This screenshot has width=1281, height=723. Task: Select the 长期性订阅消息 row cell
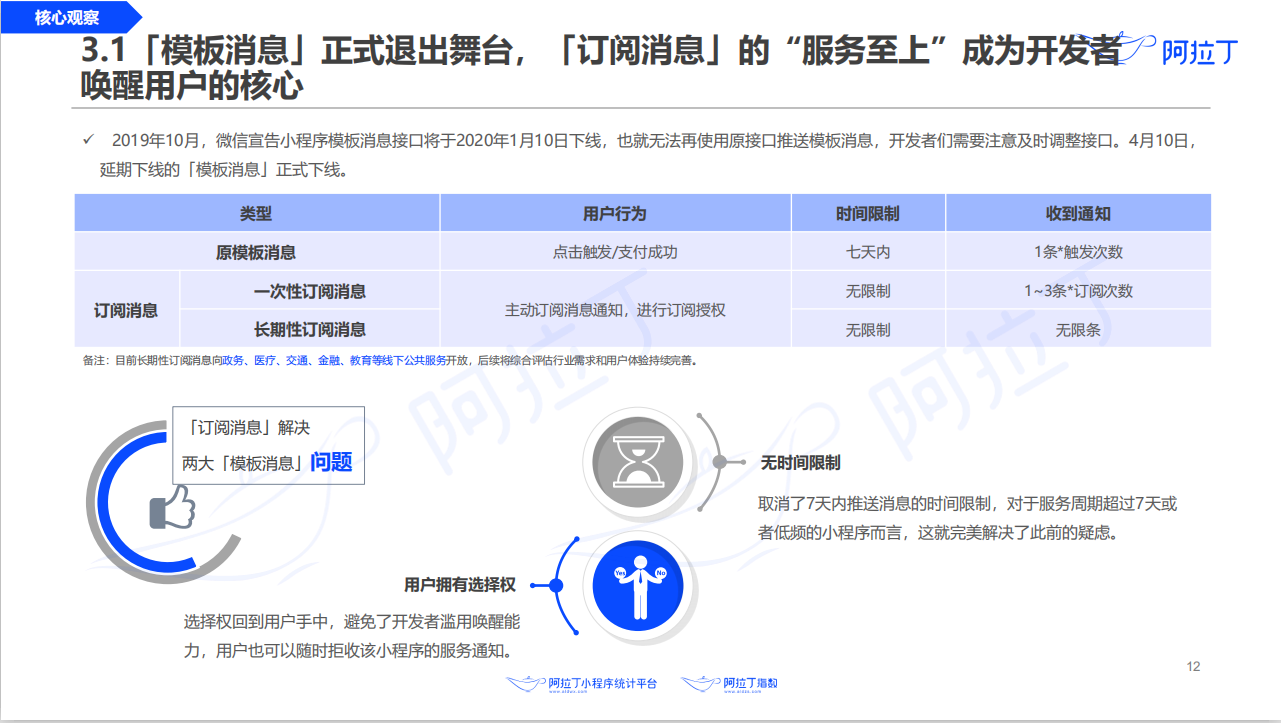click(310, 329)
